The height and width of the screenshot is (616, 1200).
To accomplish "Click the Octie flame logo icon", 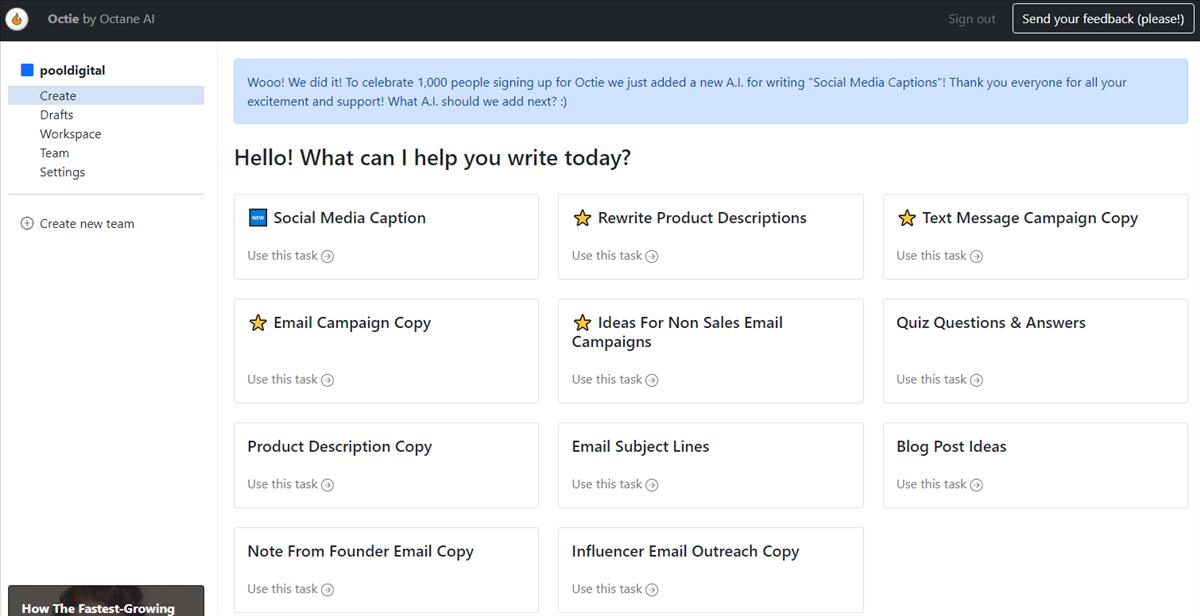I will pyautogui.click(x=17, y=19).
